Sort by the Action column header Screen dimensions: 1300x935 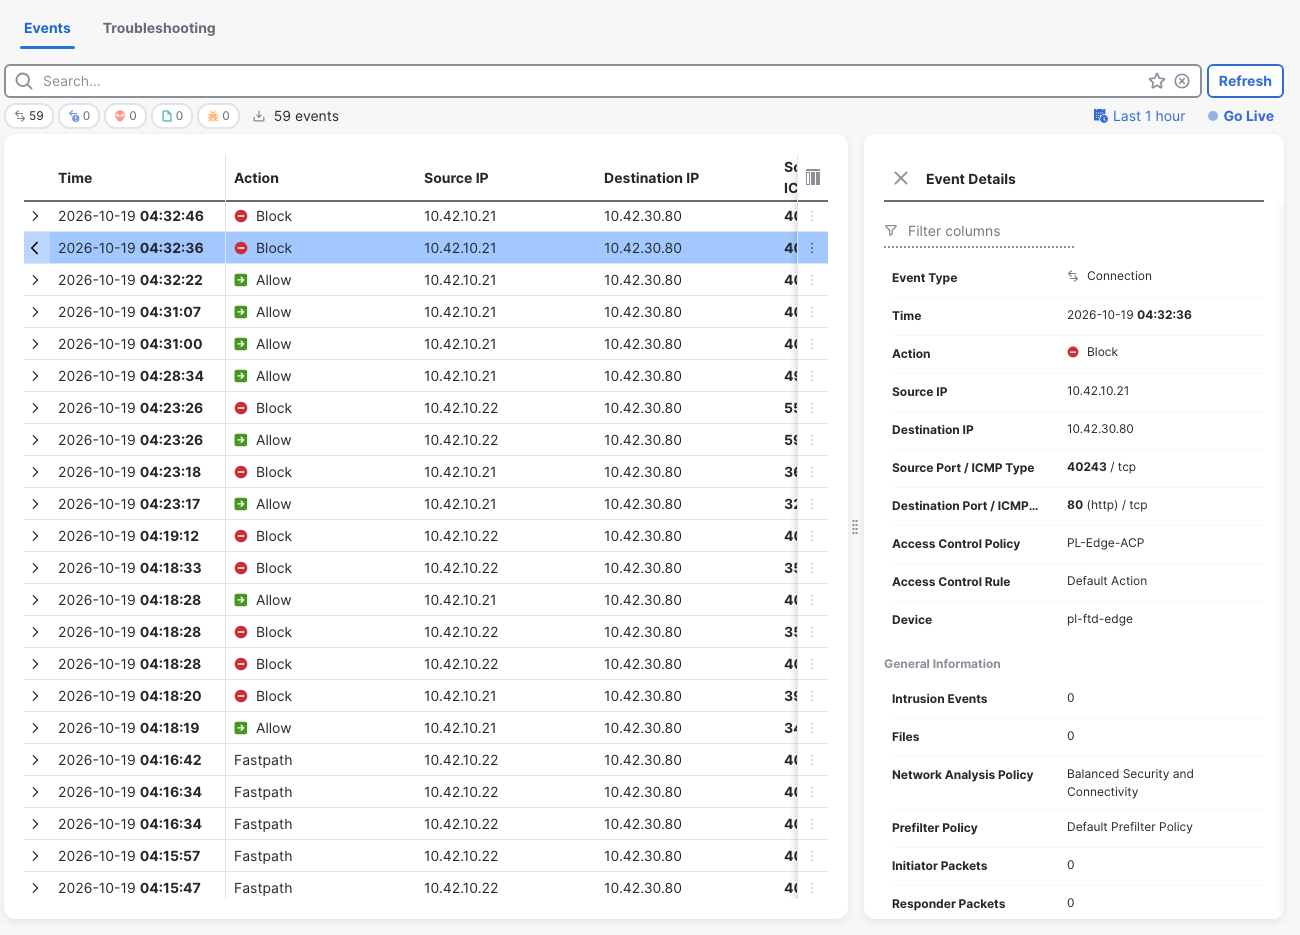pyautogui.click(x=256, y=178)
